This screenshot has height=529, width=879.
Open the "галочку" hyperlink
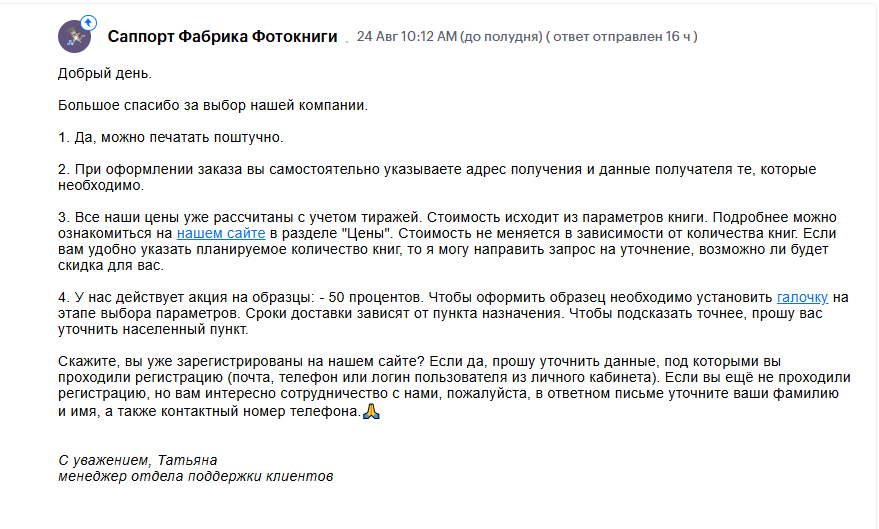802,297
